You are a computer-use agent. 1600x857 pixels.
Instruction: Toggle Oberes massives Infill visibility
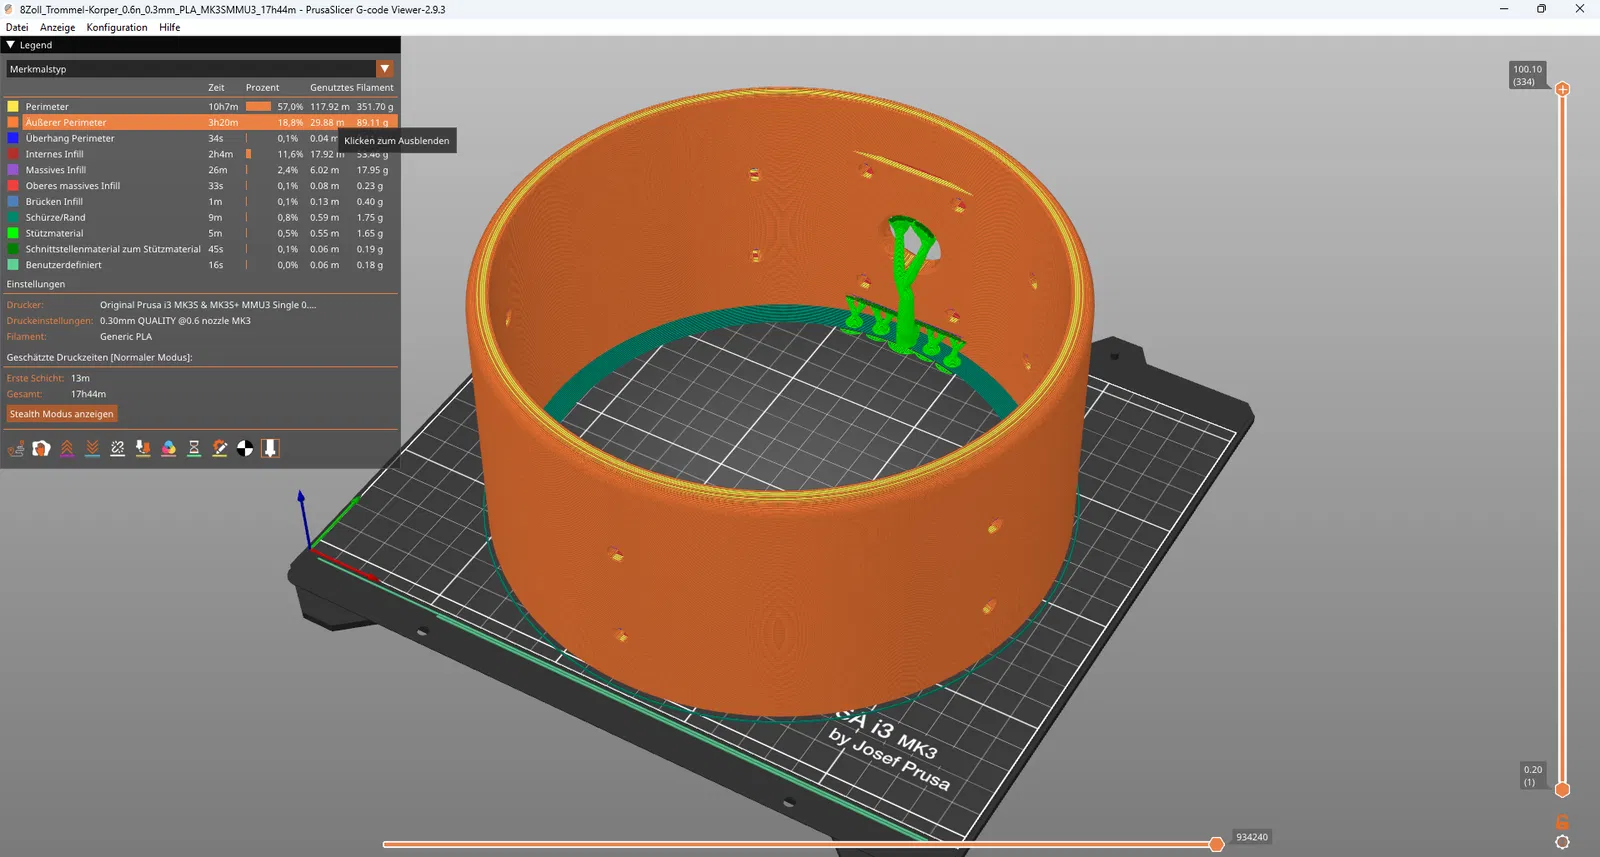pyautogui.click(x=200, y=186)
